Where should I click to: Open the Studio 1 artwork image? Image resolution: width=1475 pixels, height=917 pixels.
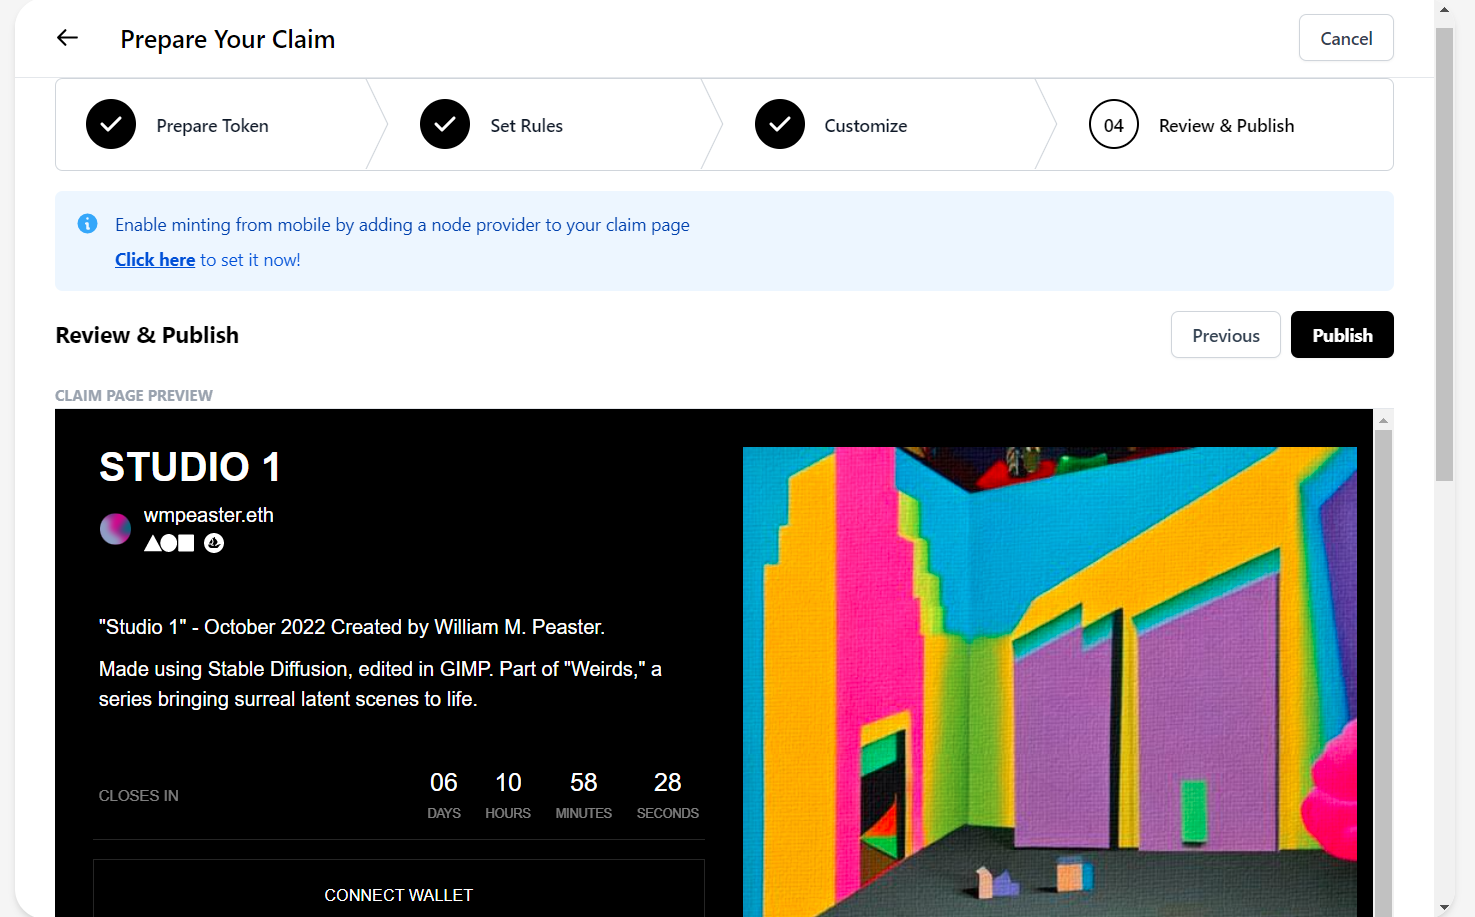1050,682
